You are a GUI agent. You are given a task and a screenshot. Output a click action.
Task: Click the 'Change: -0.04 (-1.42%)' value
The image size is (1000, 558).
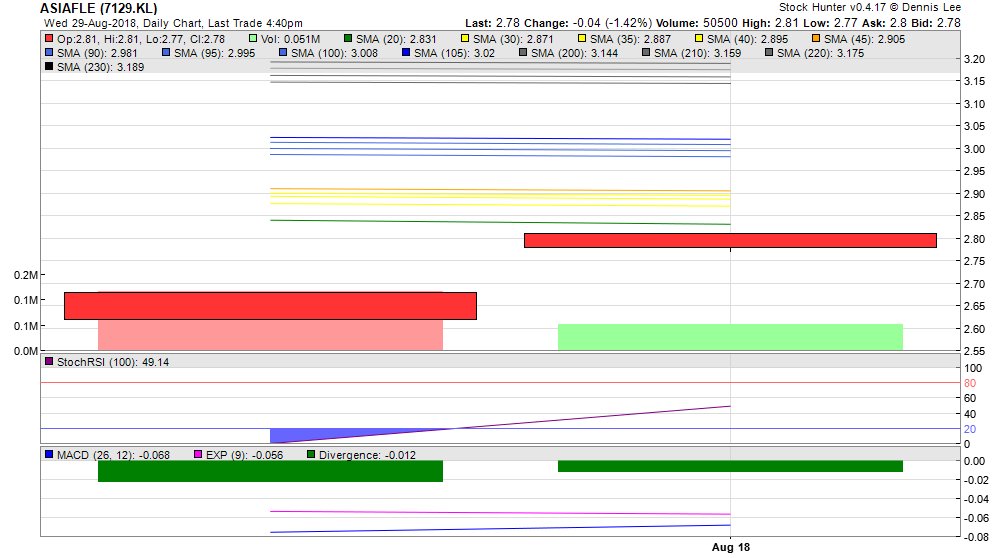[x=588, y=24]
